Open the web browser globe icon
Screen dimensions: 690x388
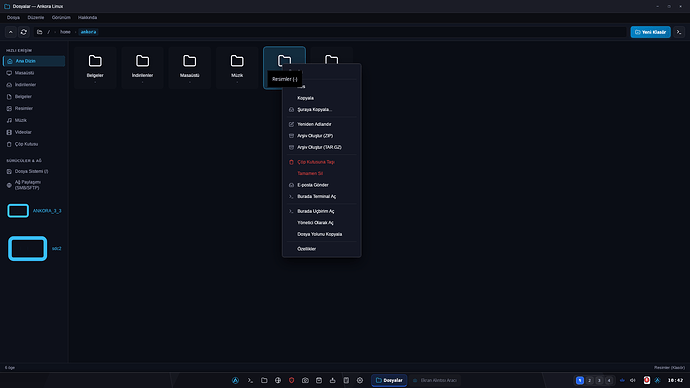tap(278, 381)
